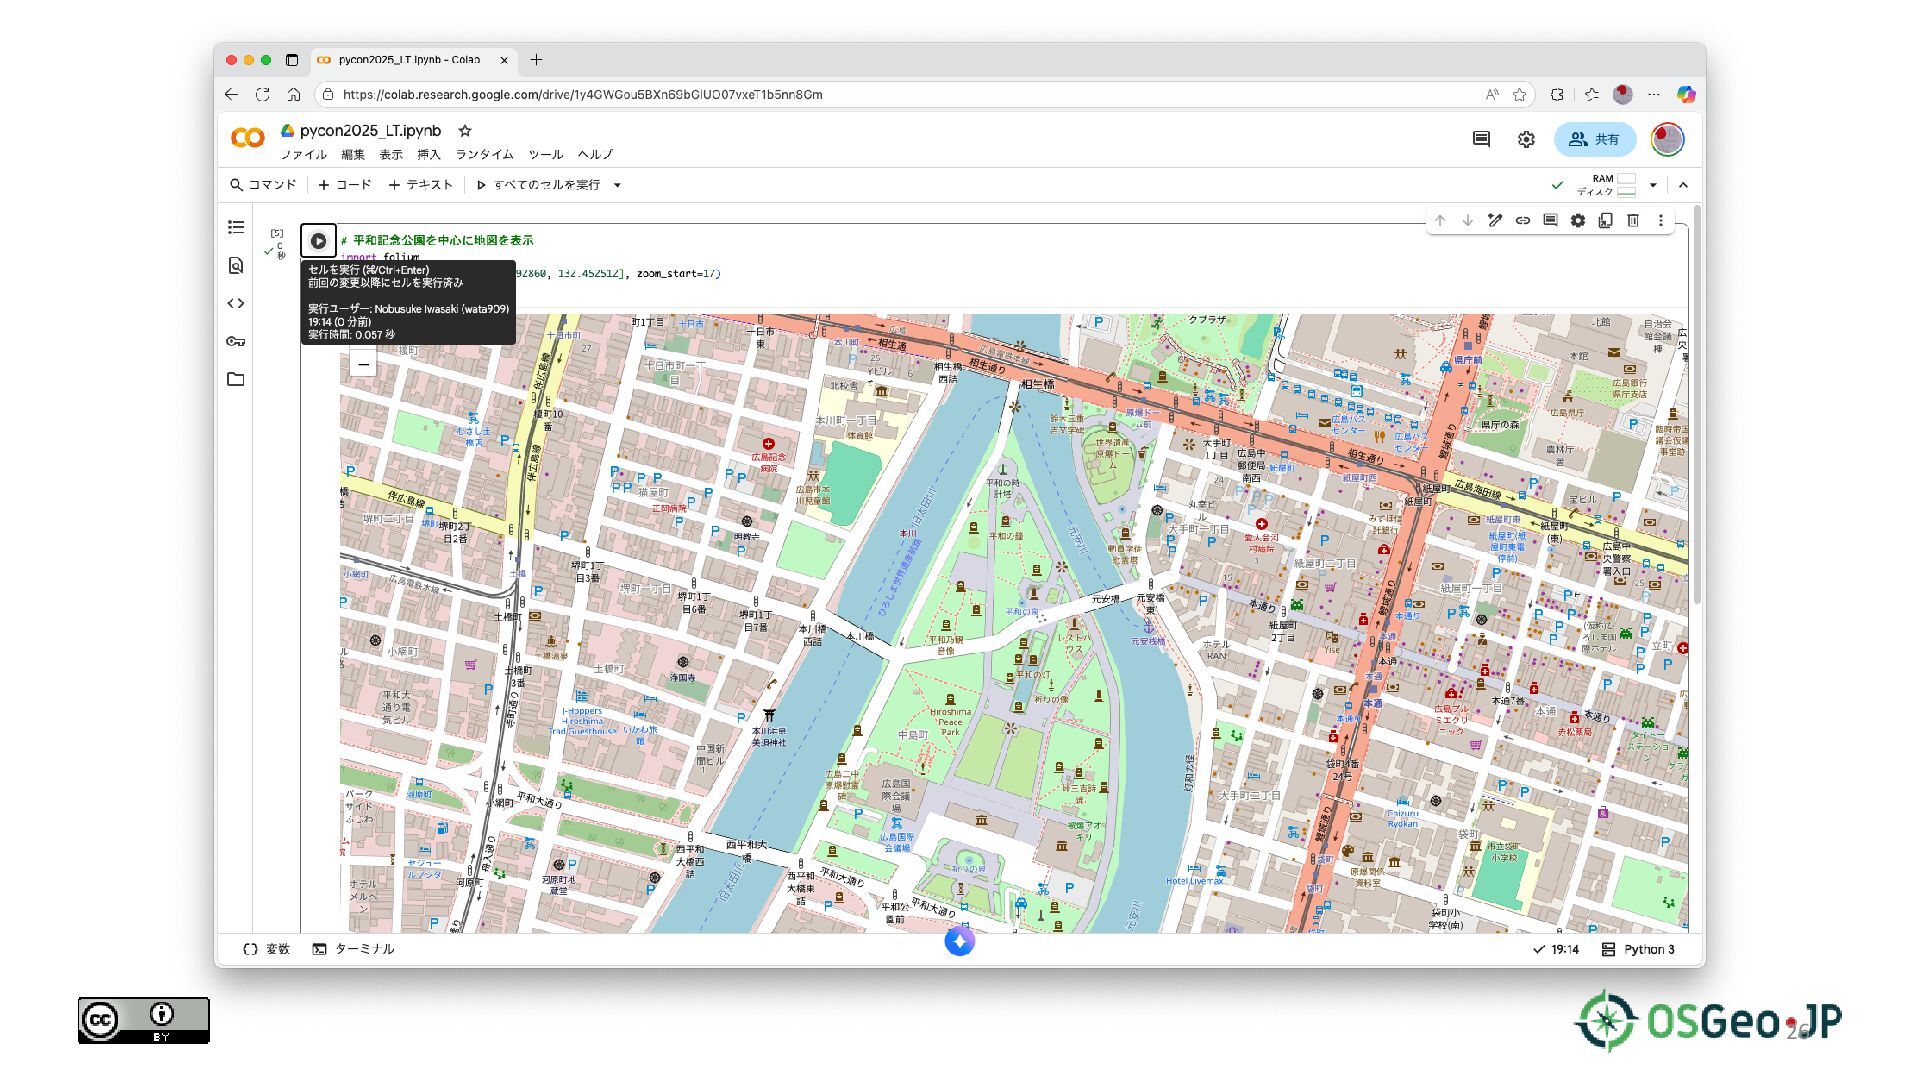Reload the browser page

pos(263,94)
